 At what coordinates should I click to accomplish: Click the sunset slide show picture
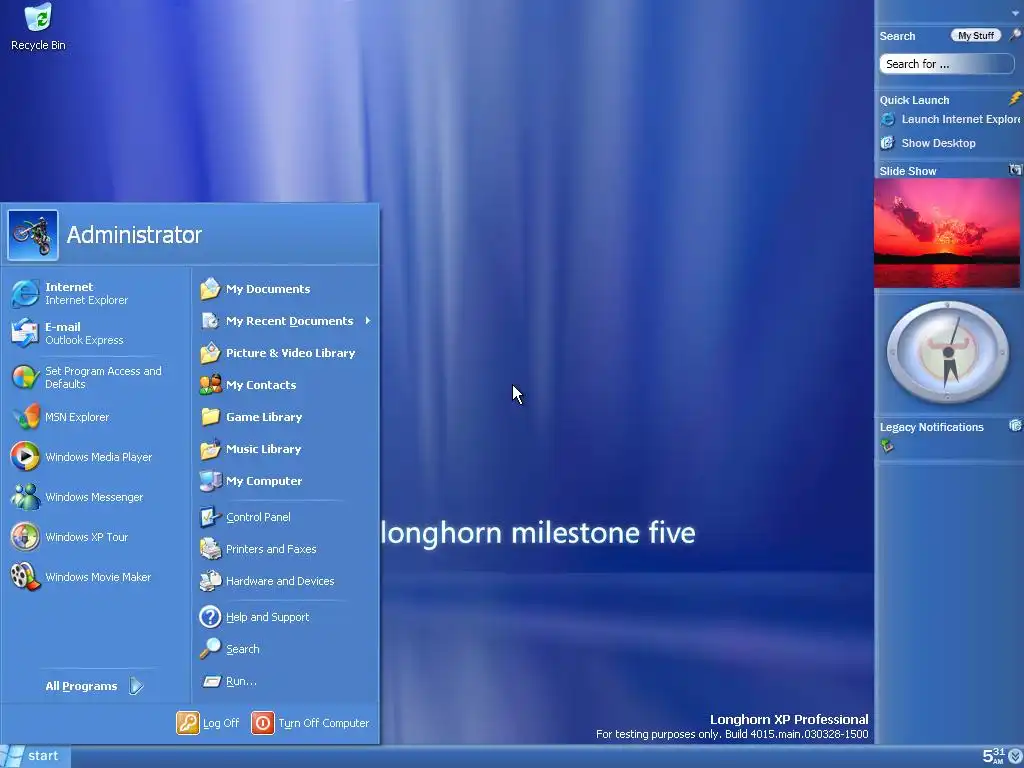click(946, 232)
